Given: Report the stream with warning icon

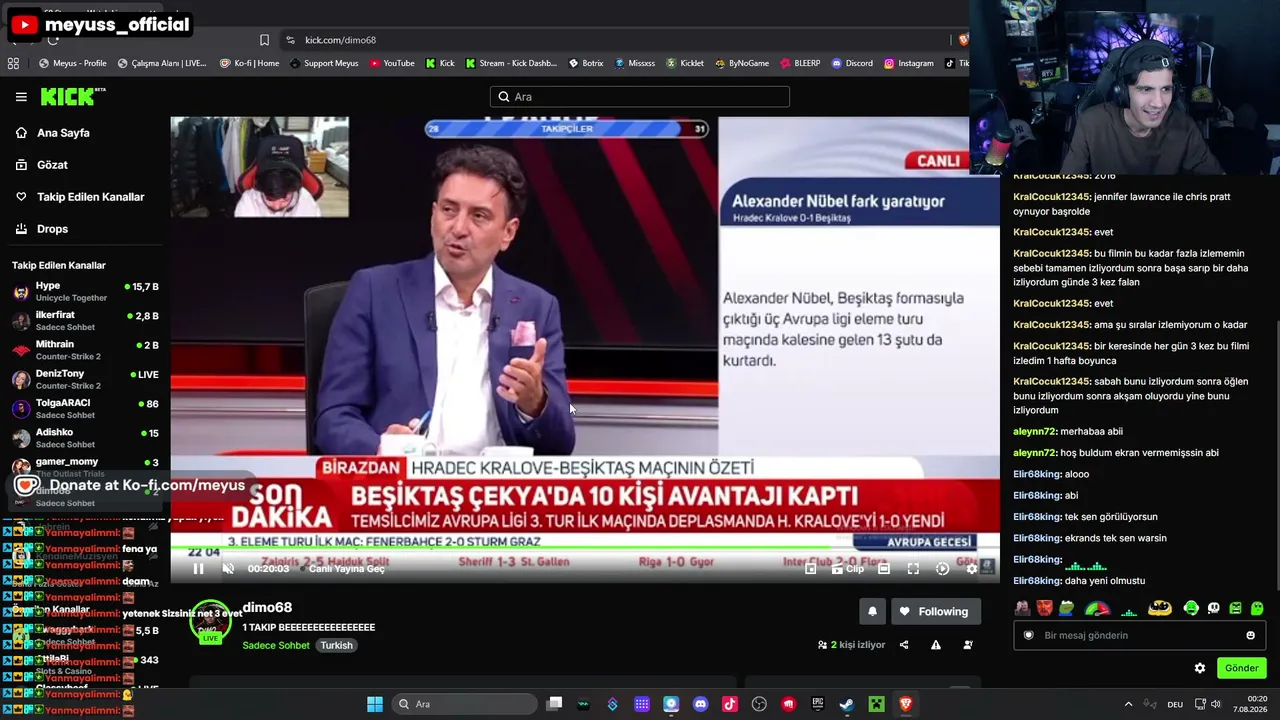Looking at the screenshot, I should [936, 645].
